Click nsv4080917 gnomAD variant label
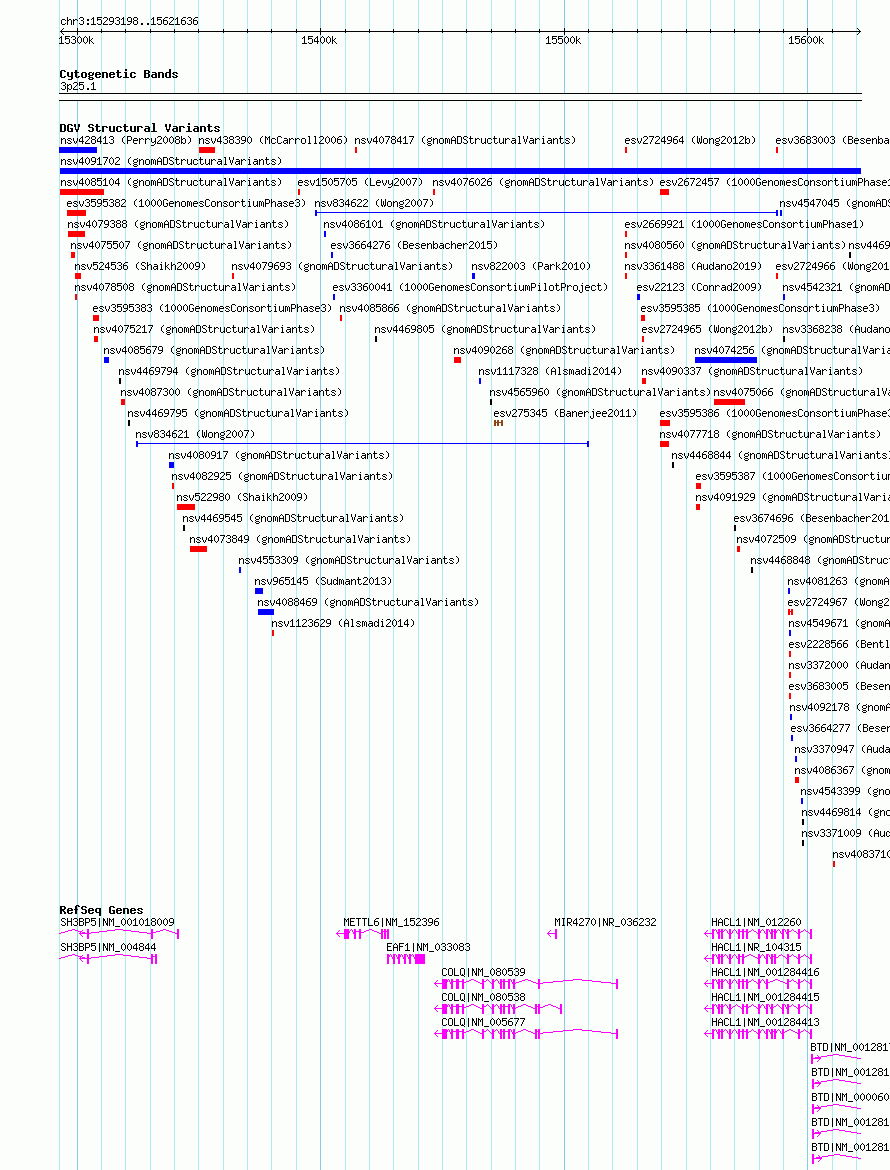890x1170 pixels. click(x=279, y=455)
